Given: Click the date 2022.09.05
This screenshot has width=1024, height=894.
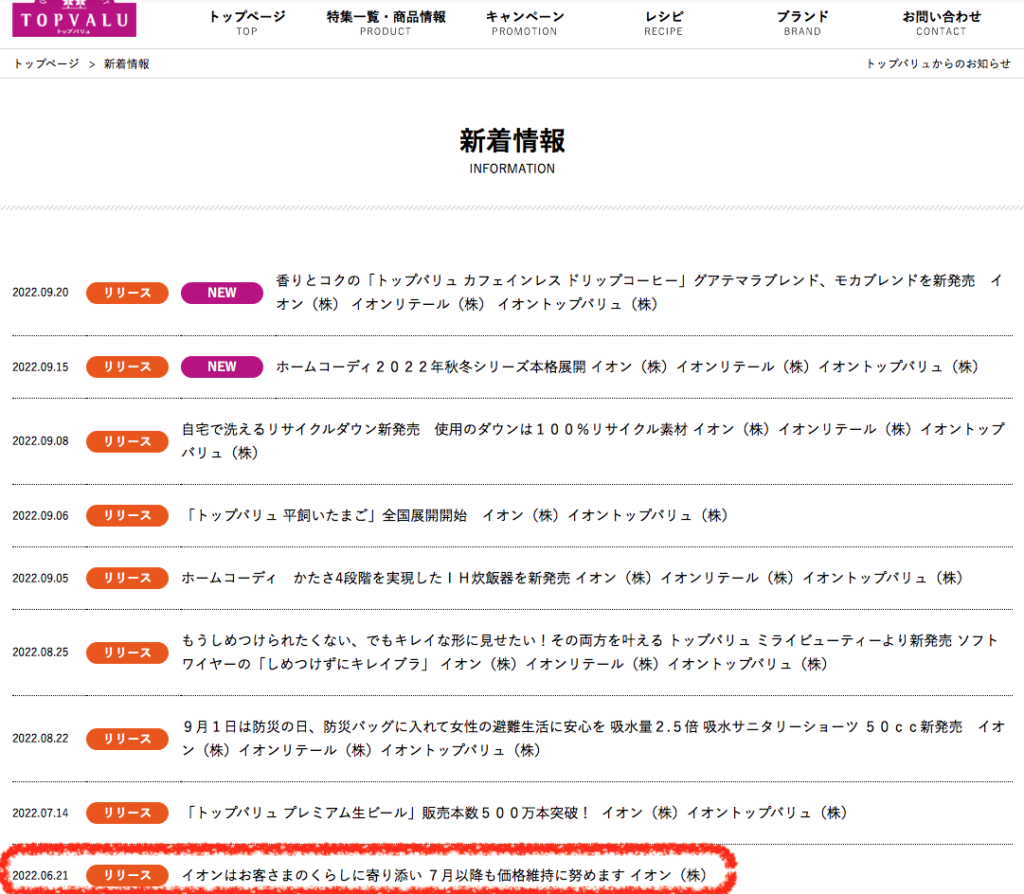Looking at the screenshot, I should click(x=40, y=578).
